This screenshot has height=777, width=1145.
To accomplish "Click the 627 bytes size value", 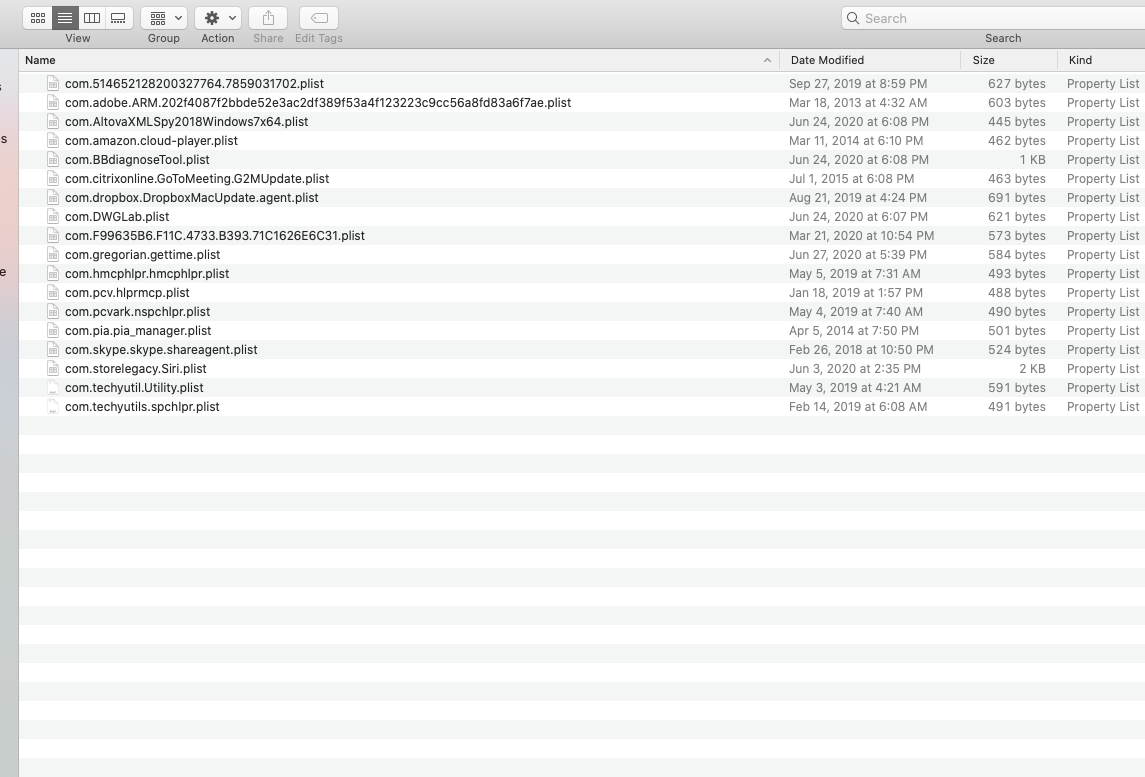I will (1016, 83).
